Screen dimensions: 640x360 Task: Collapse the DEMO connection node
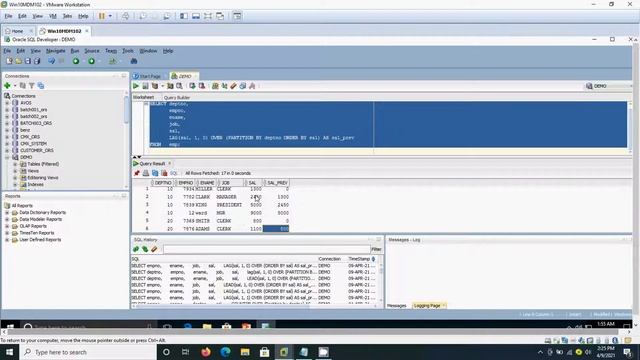click(x=7, y=157)
